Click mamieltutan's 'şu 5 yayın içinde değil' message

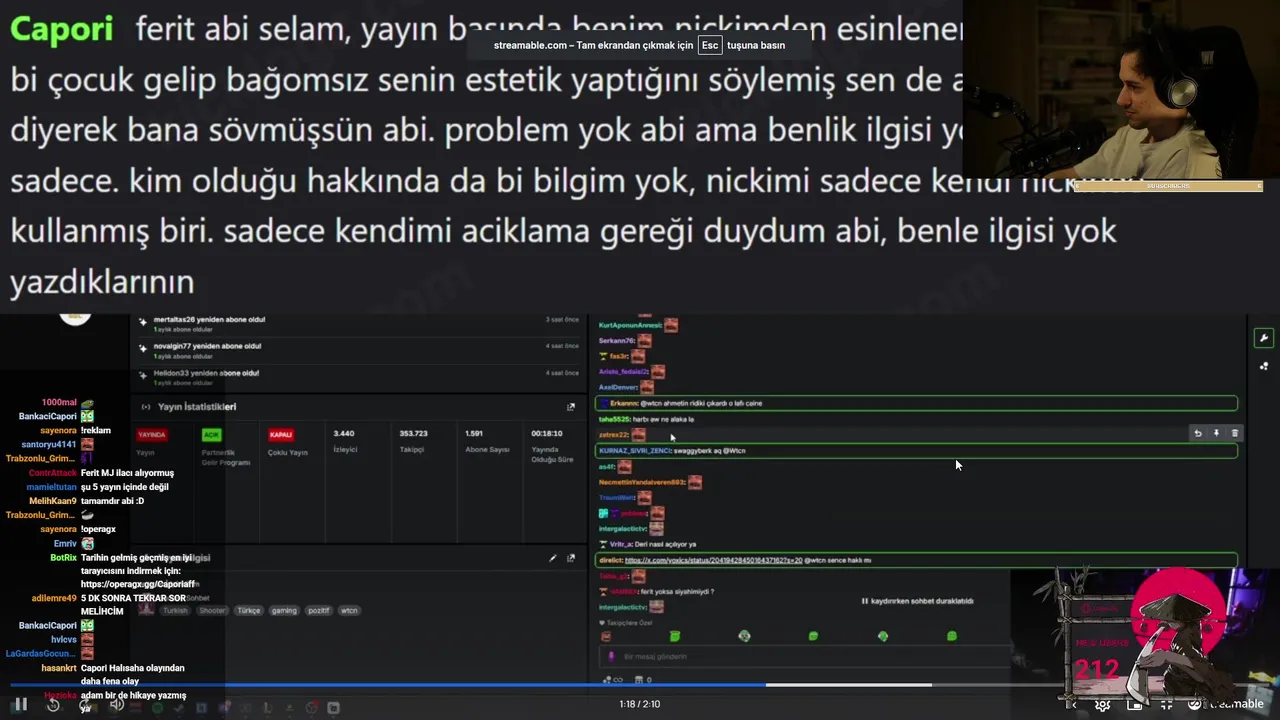[125, 487]
